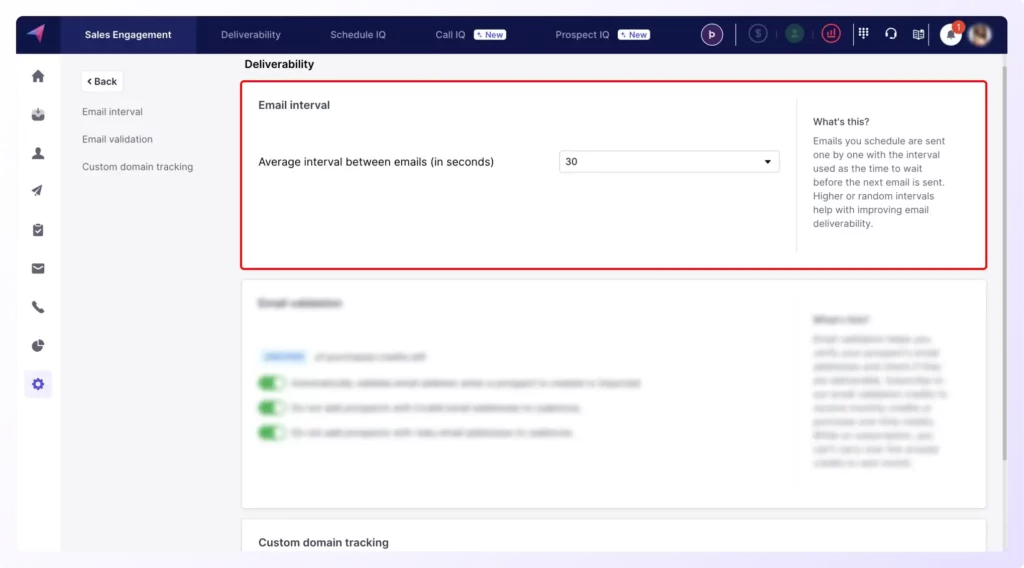Select Custom domain tracking in side menu
Image resolution: width=1024 pixels, height=568 pixels.
(138, 166)
